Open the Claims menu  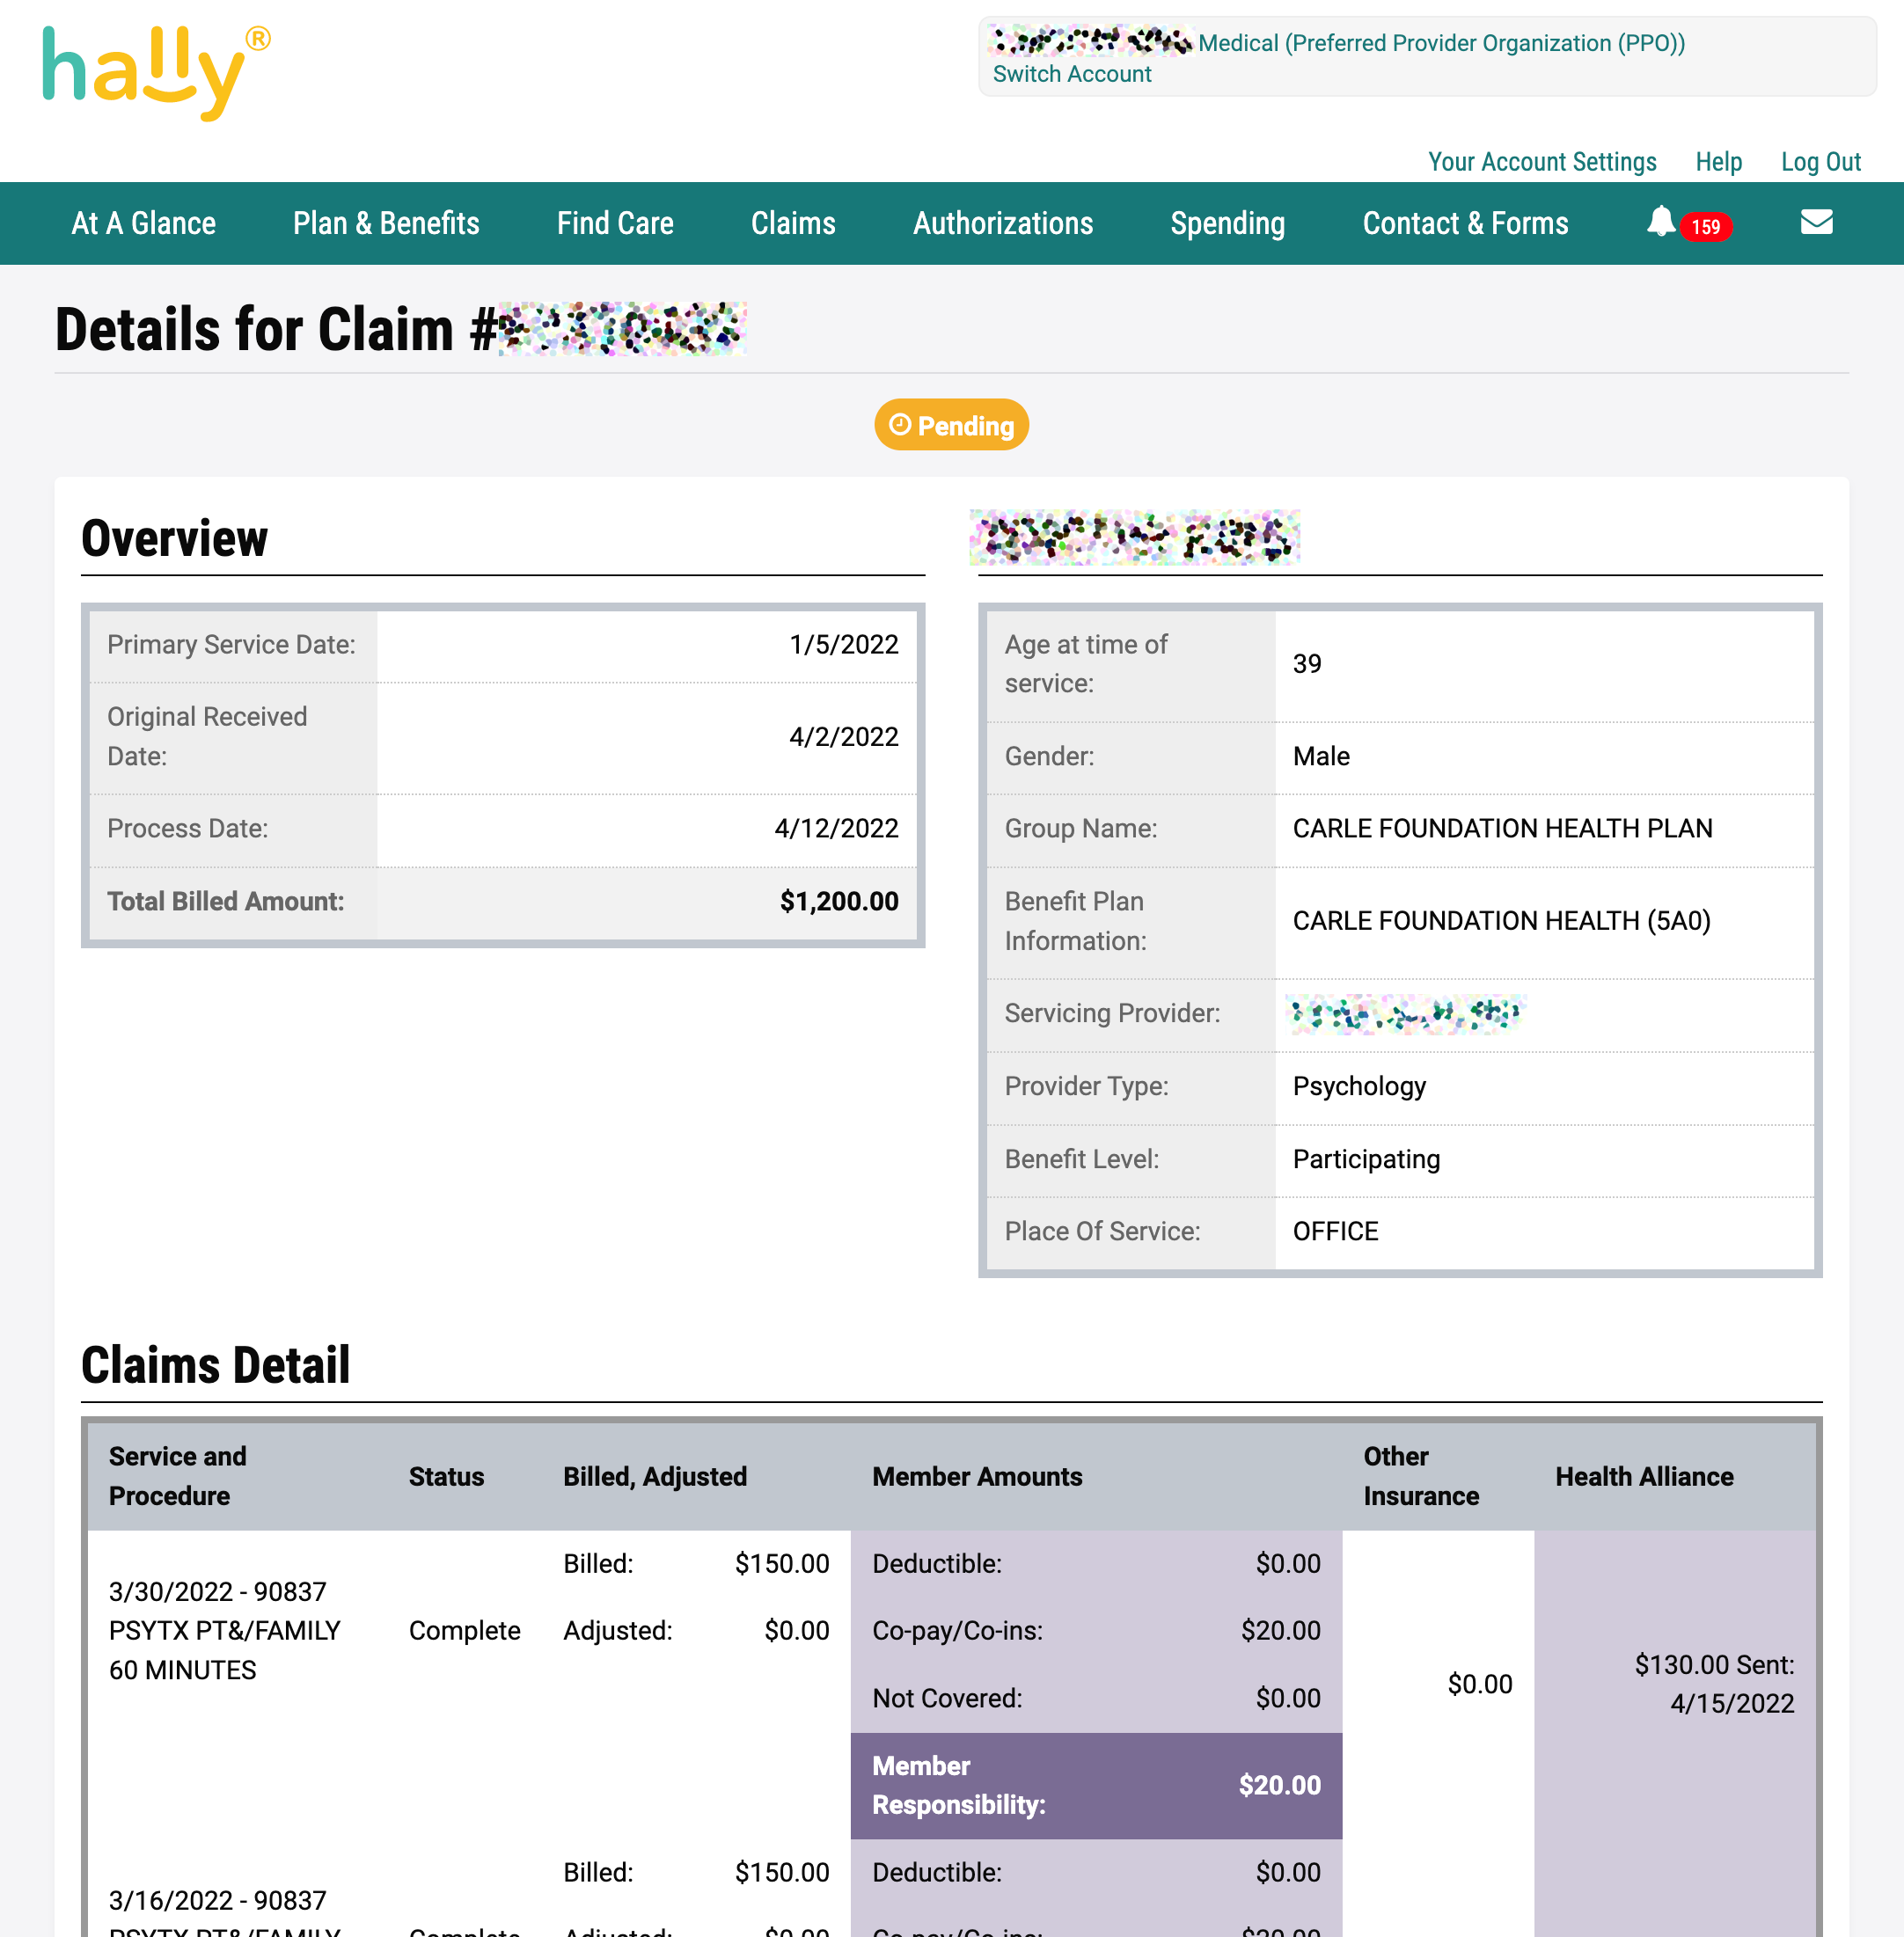point(793,223)
